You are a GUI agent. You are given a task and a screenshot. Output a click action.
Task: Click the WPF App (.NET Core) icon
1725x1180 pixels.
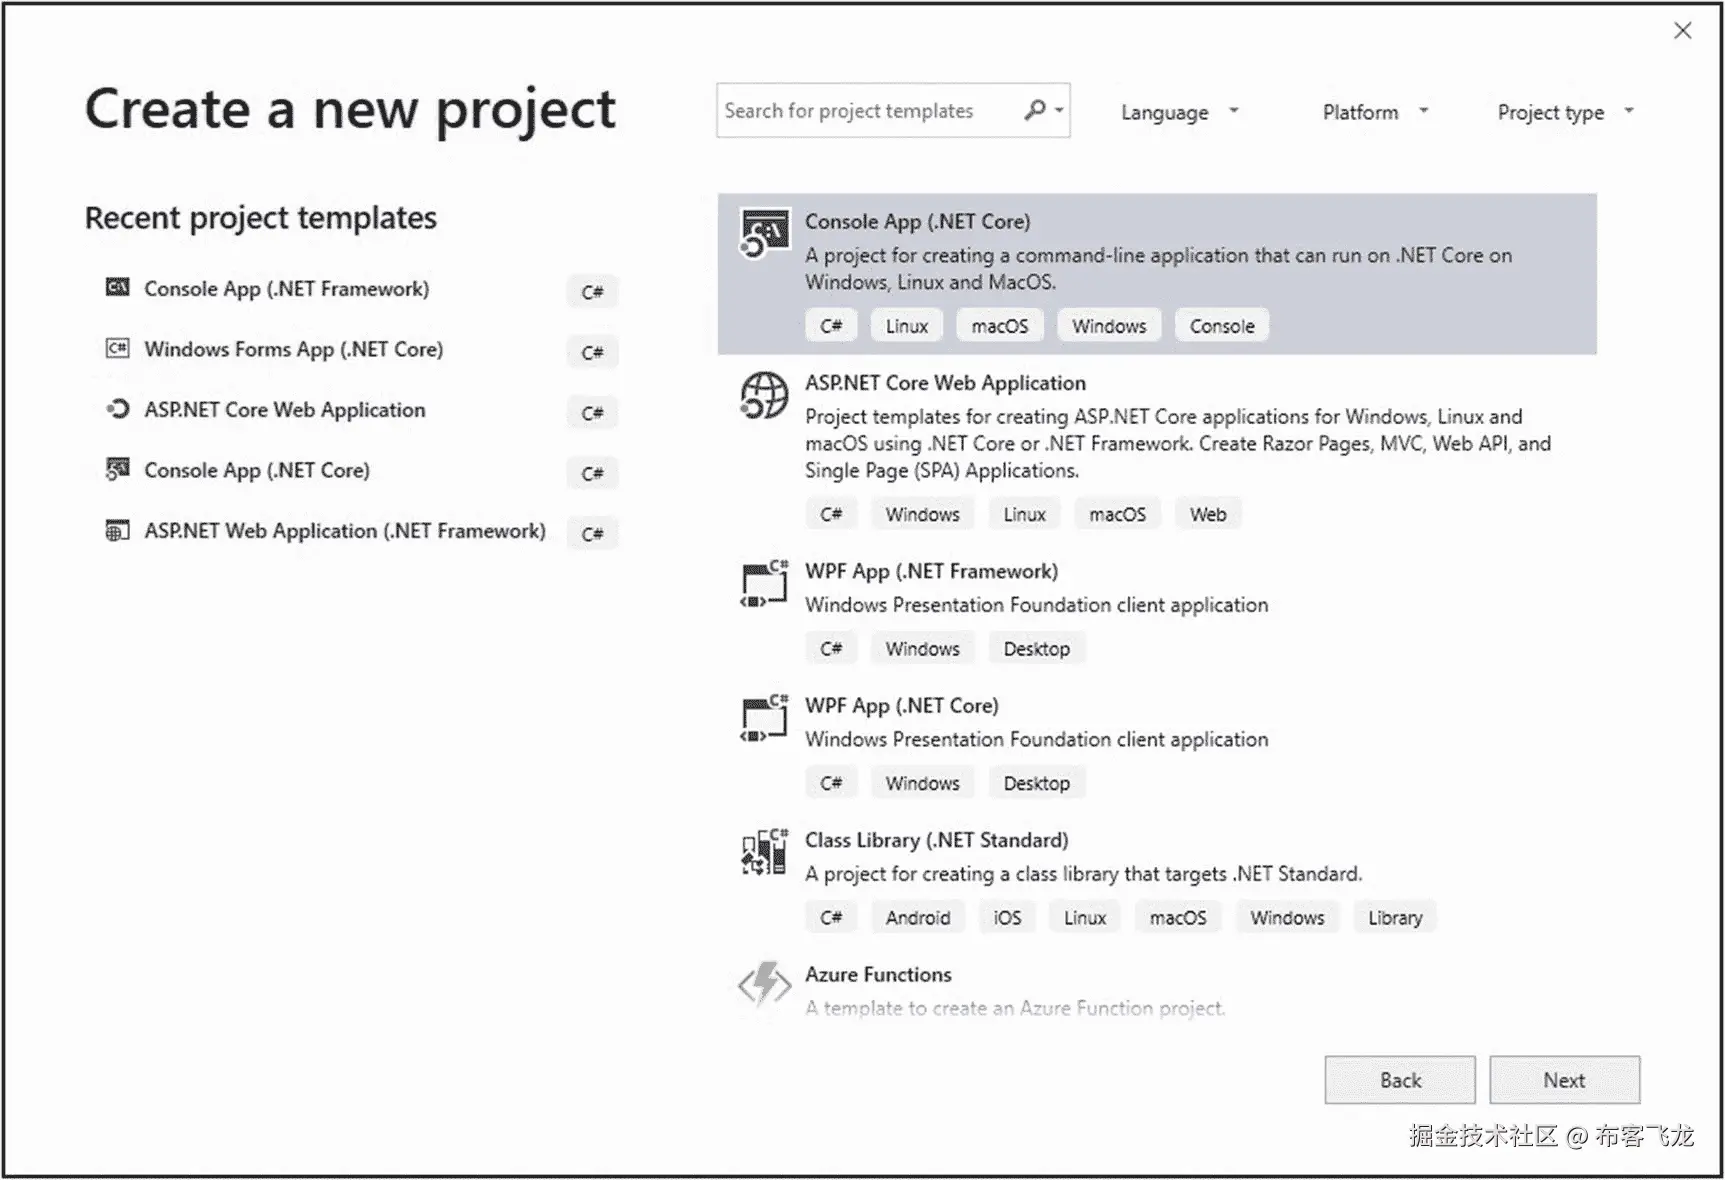click(x=764, y=718)
